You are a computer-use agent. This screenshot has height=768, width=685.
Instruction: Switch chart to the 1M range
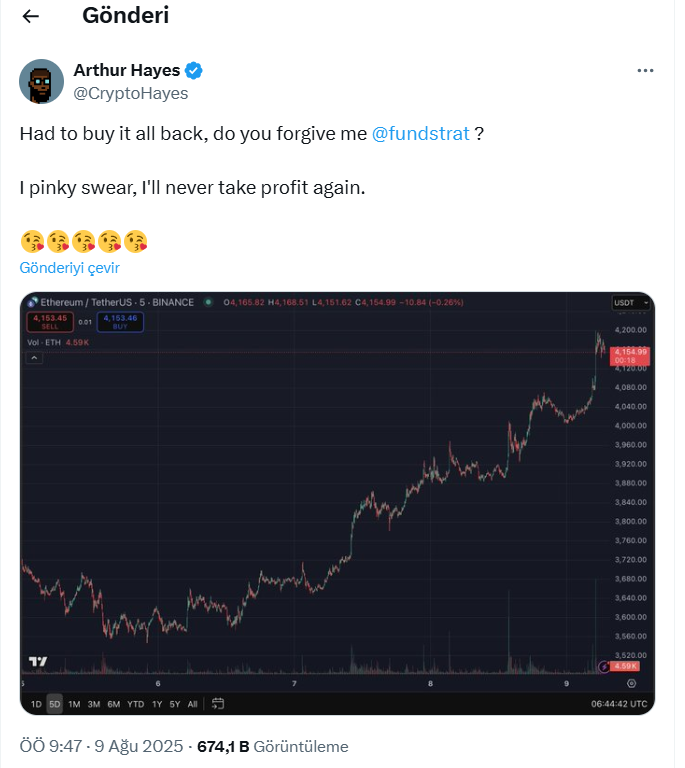75,704
